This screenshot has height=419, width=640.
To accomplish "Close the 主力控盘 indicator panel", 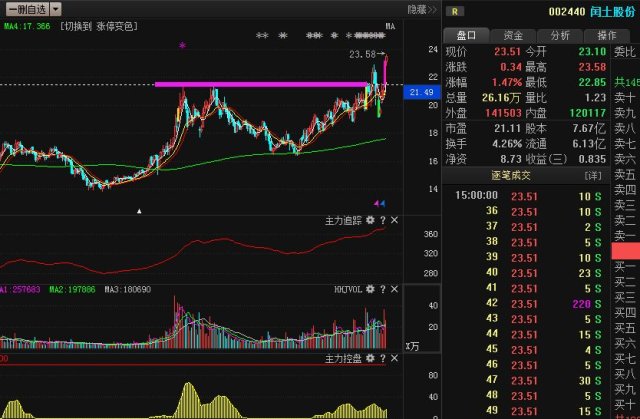I will pos(394,358).
